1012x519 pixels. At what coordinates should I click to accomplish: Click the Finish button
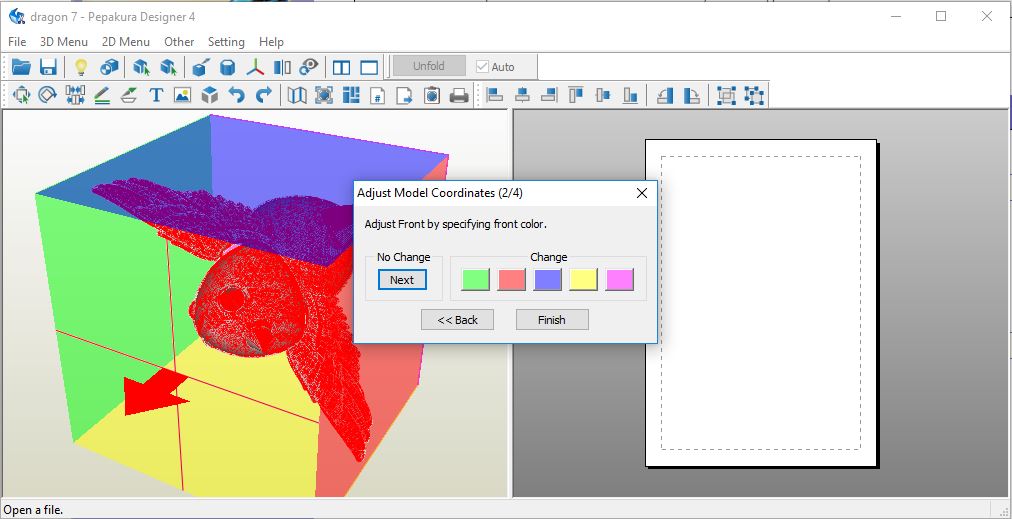click(552, 320)
